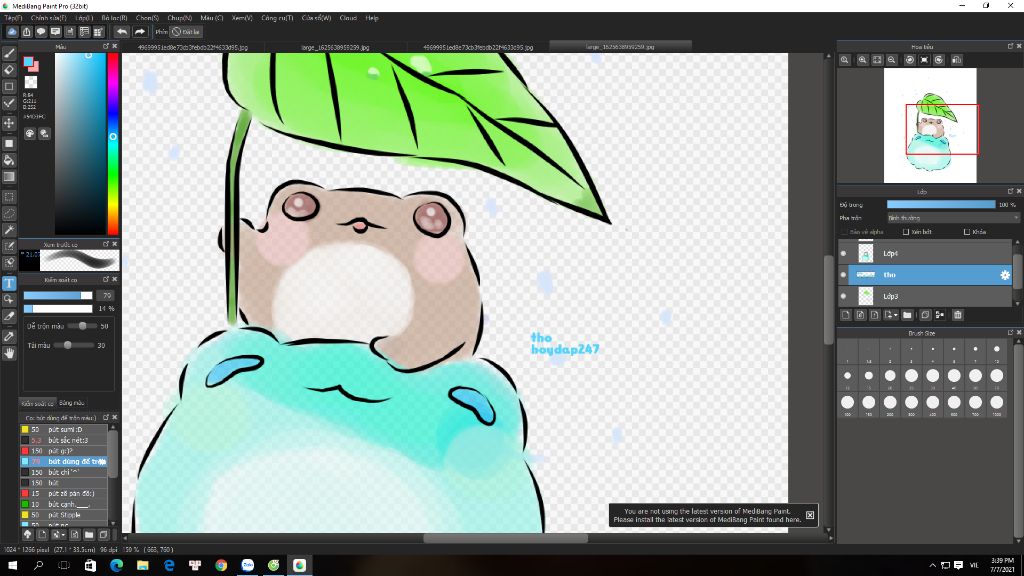Zoom in on the navigator panel
The width and height of the screenshot is (1024, 576).
coord(863,59)
